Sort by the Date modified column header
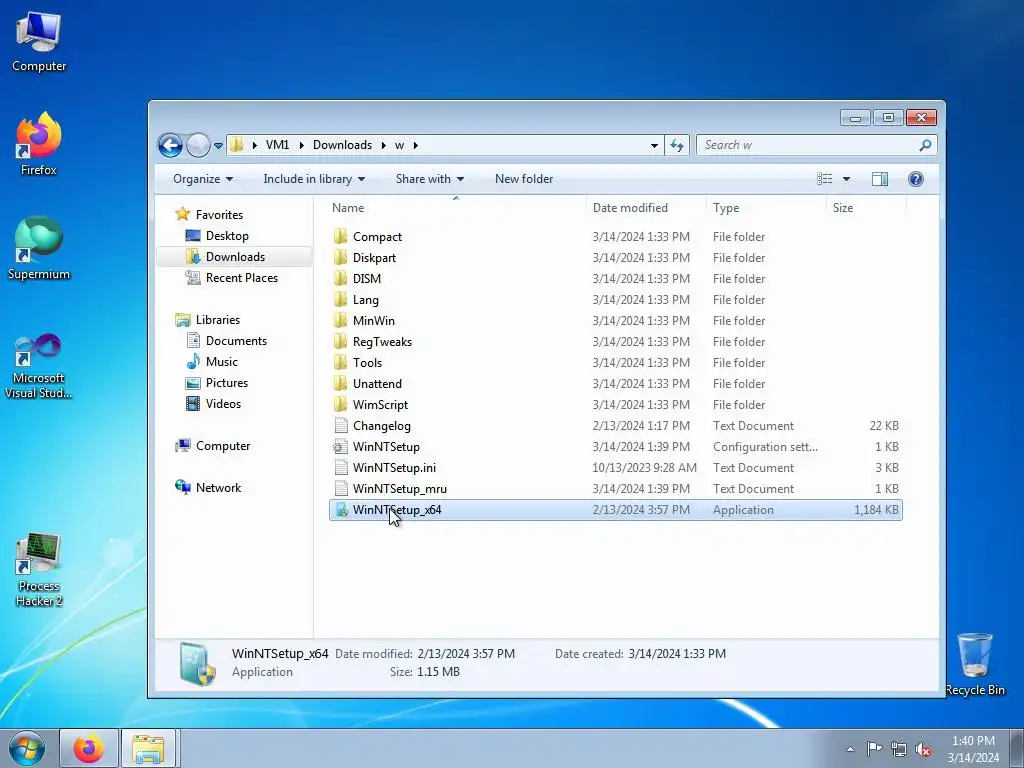1024x768 pixels. point(646,208)
